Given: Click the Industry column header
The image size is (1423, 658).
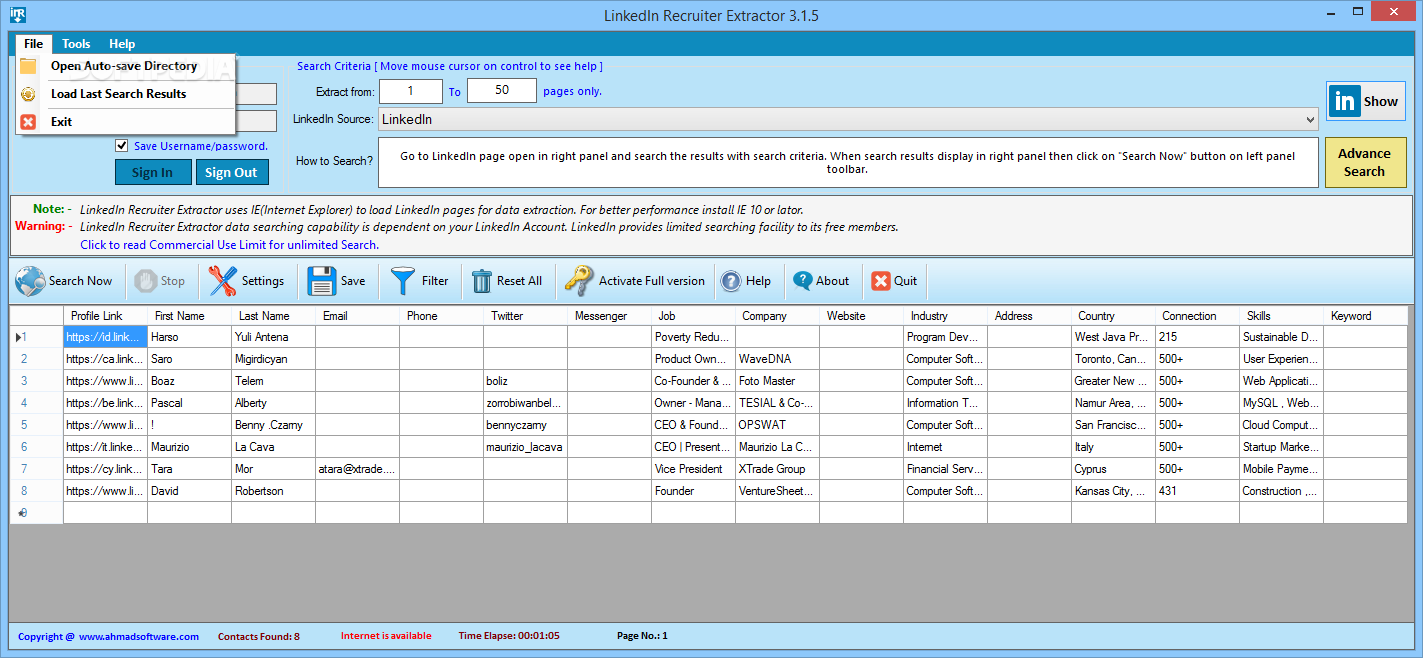Looking at the screenshot, I should coord(946,316).
